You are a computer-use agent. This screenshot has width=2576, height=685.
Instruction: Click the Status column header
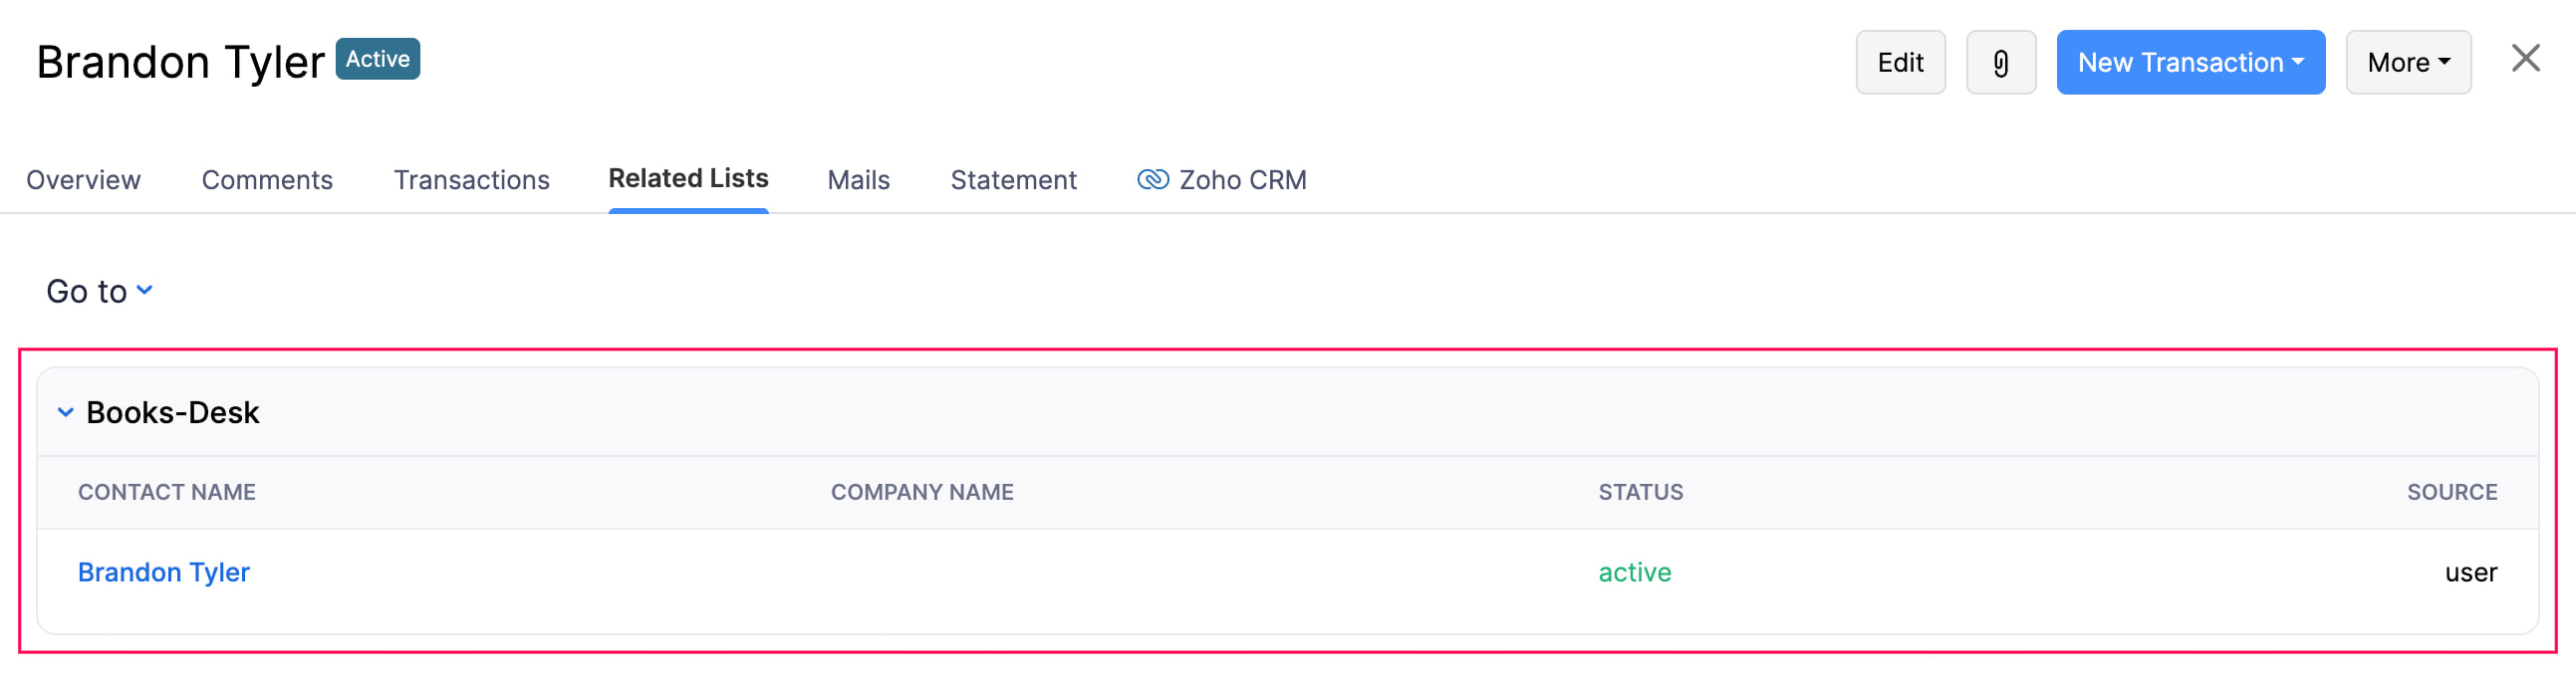pos(1640,492)
